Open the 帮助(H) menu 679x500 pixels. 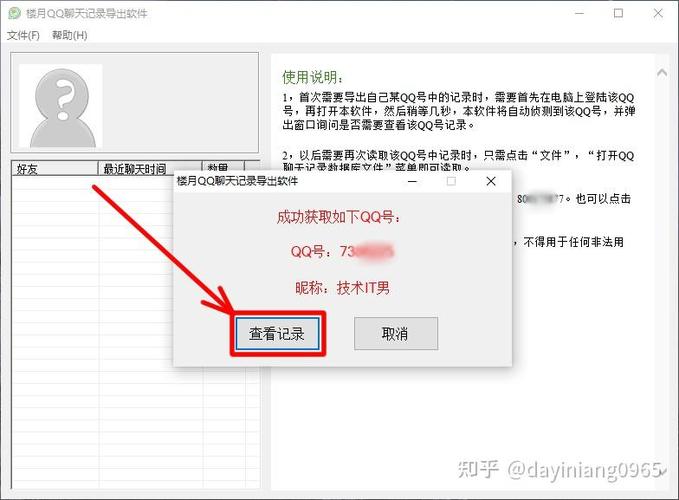69,35
